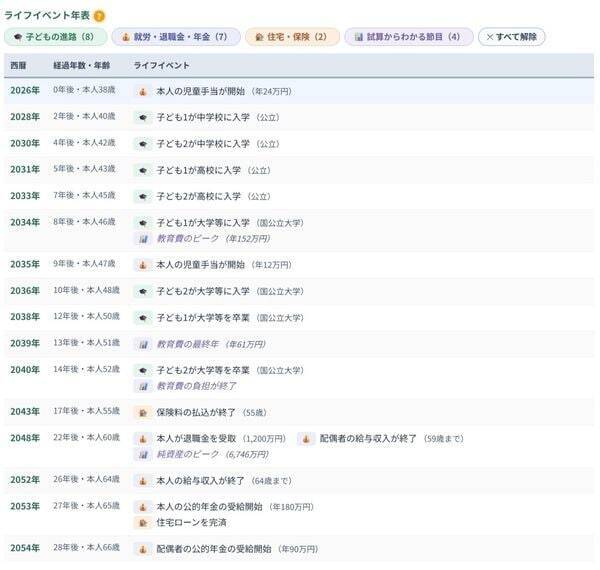Click the text 教育費の最終年 (年61万円)
Screen dimensions: 600x570
coord(211,344)
